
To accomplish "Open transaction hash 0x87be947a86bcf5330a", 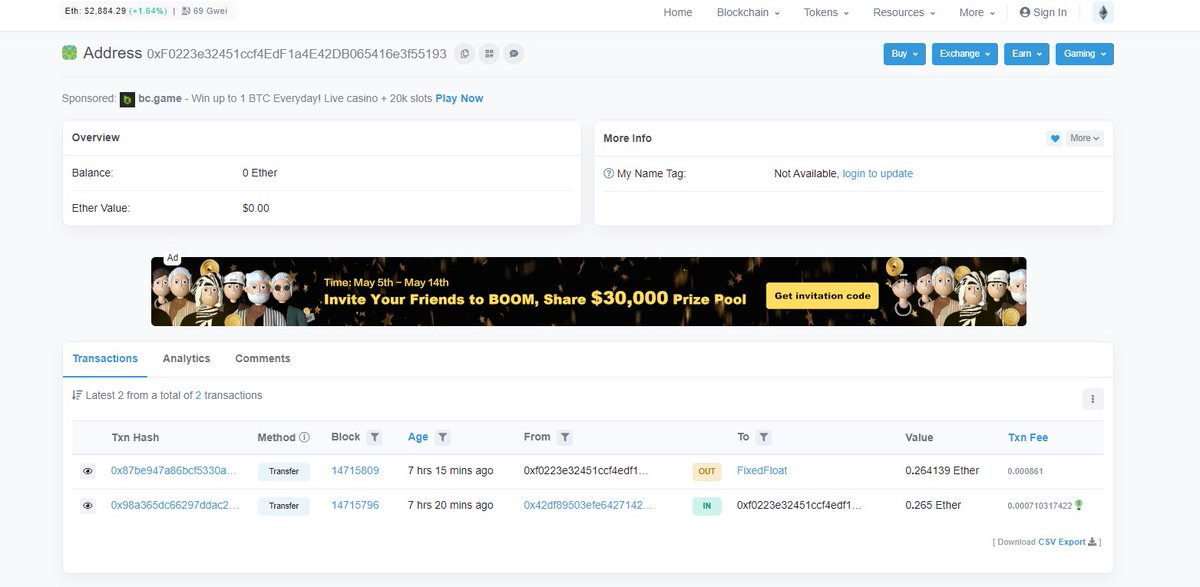I will (175, 471).
